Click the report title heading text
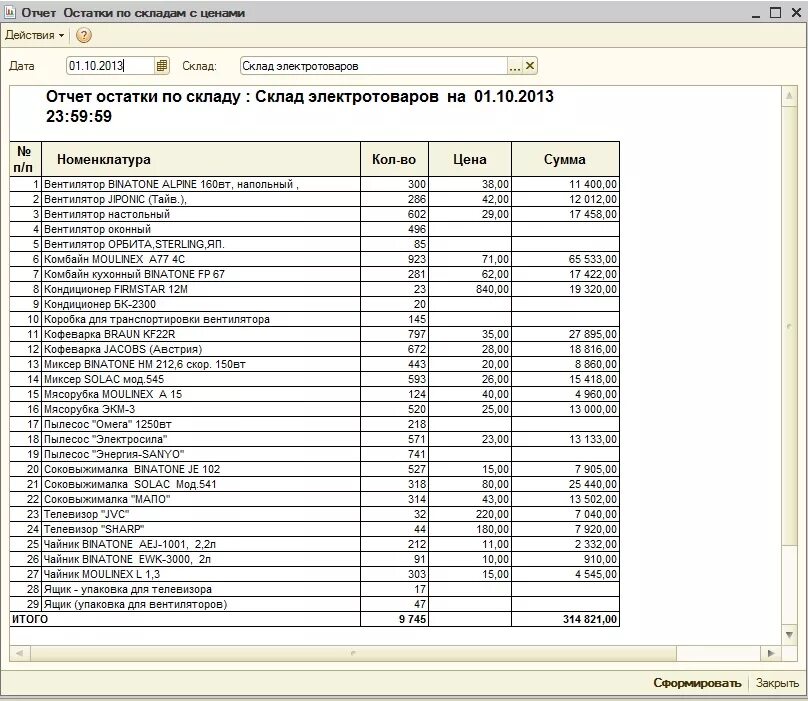808x701 pixels. (299, 106)
